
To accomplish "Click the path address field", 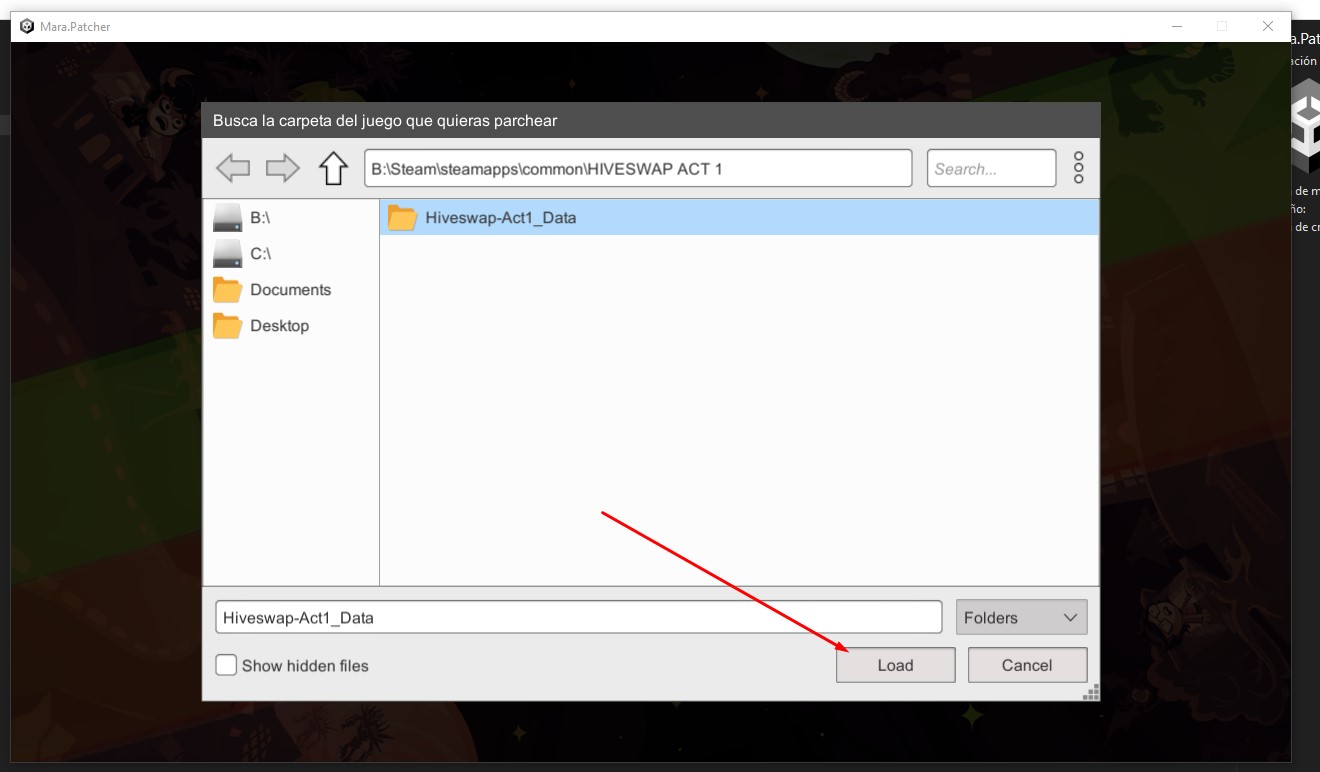I will coord(638,168).
